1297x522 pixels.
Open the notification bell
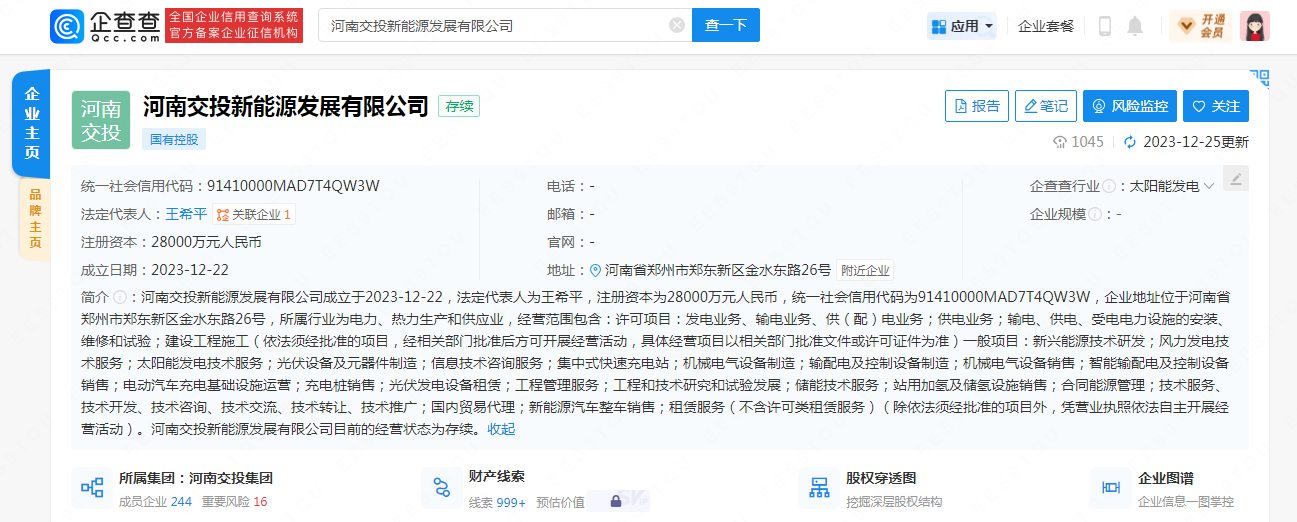[1135, 26]
